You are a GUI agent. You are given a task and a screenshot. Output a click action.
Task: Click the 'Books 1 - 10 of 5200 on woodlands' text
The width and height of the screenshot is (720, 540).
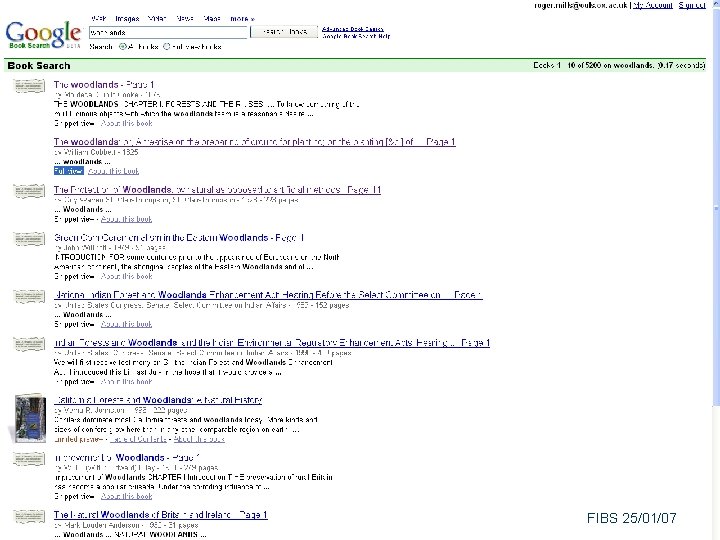619,65
